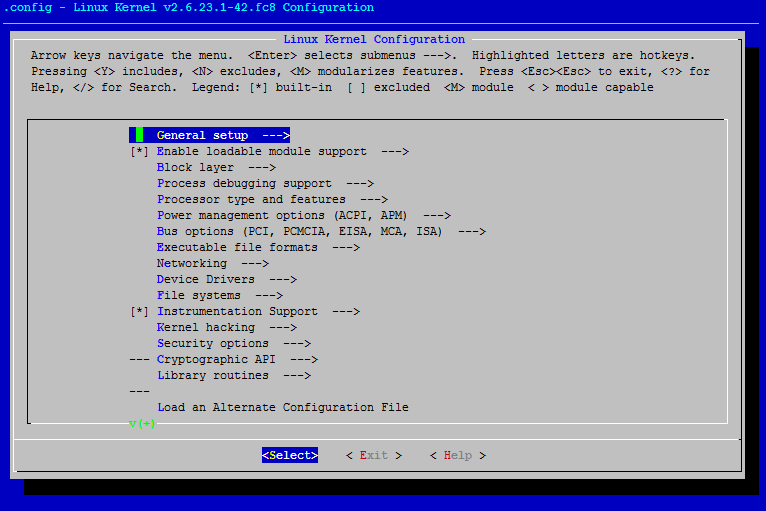Open Processor type and features submenu
The width and height of the screenshot is (766, 511).
click(272, 199)
